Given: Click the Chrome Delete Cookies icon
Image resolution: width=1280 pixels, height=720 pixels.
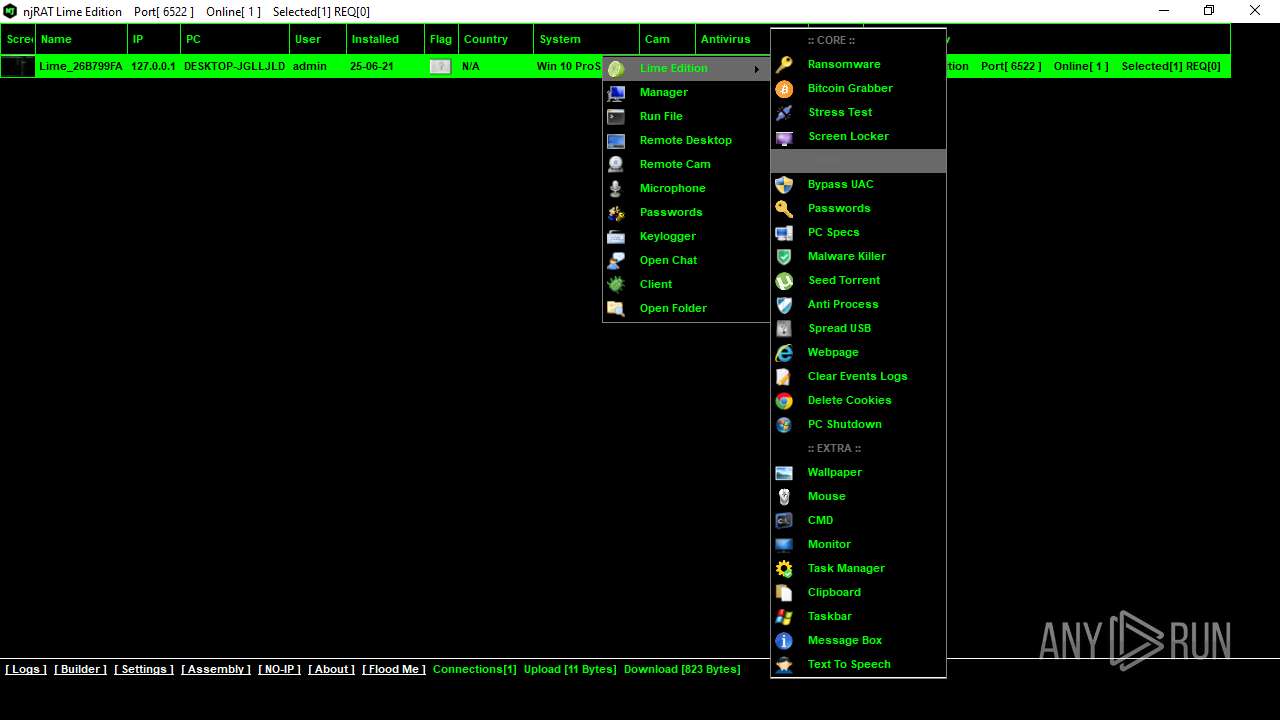Looking at the screenshot, I should click(785, 400).
